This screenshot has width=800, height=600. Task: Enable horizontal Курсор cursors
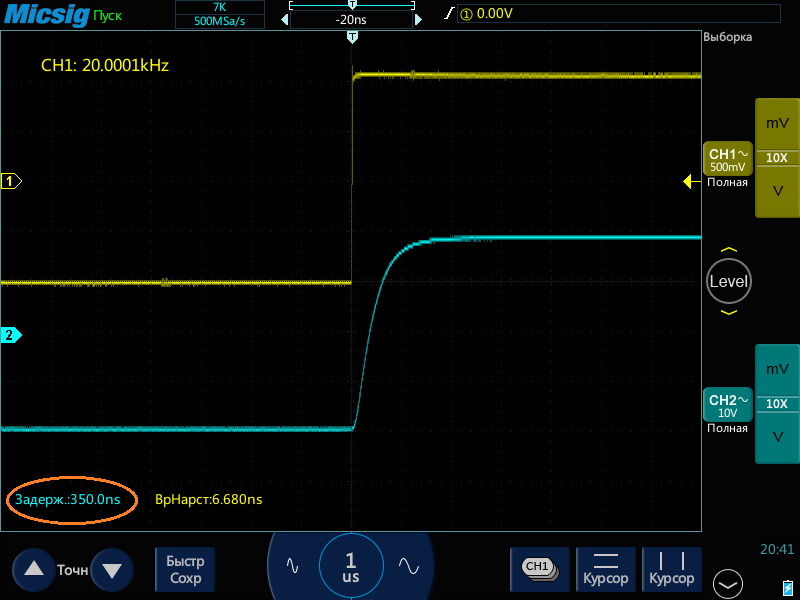point(606,569)
